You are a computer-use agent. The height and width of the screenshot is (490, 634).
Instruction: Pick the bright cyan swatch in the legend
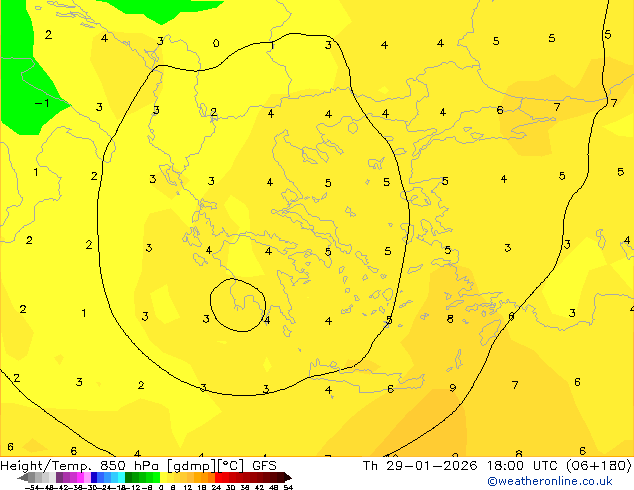[121, 477]
